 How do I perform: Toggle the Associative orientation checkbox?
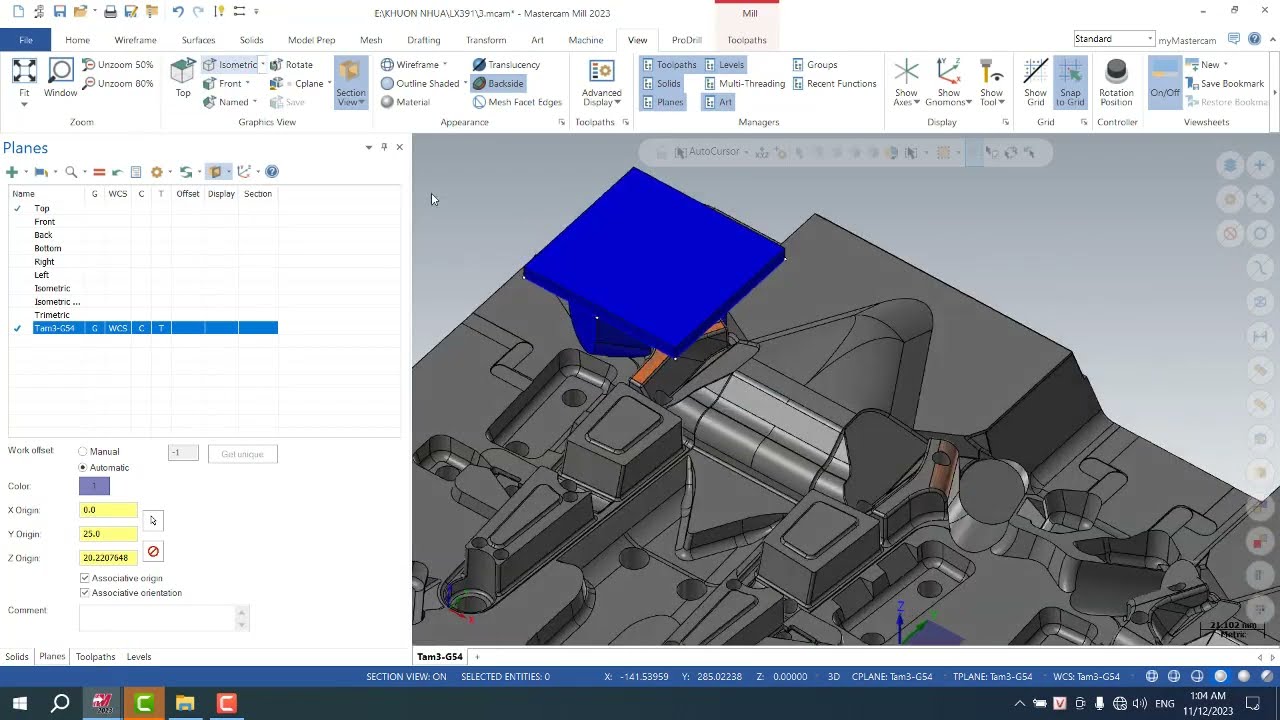85,593
